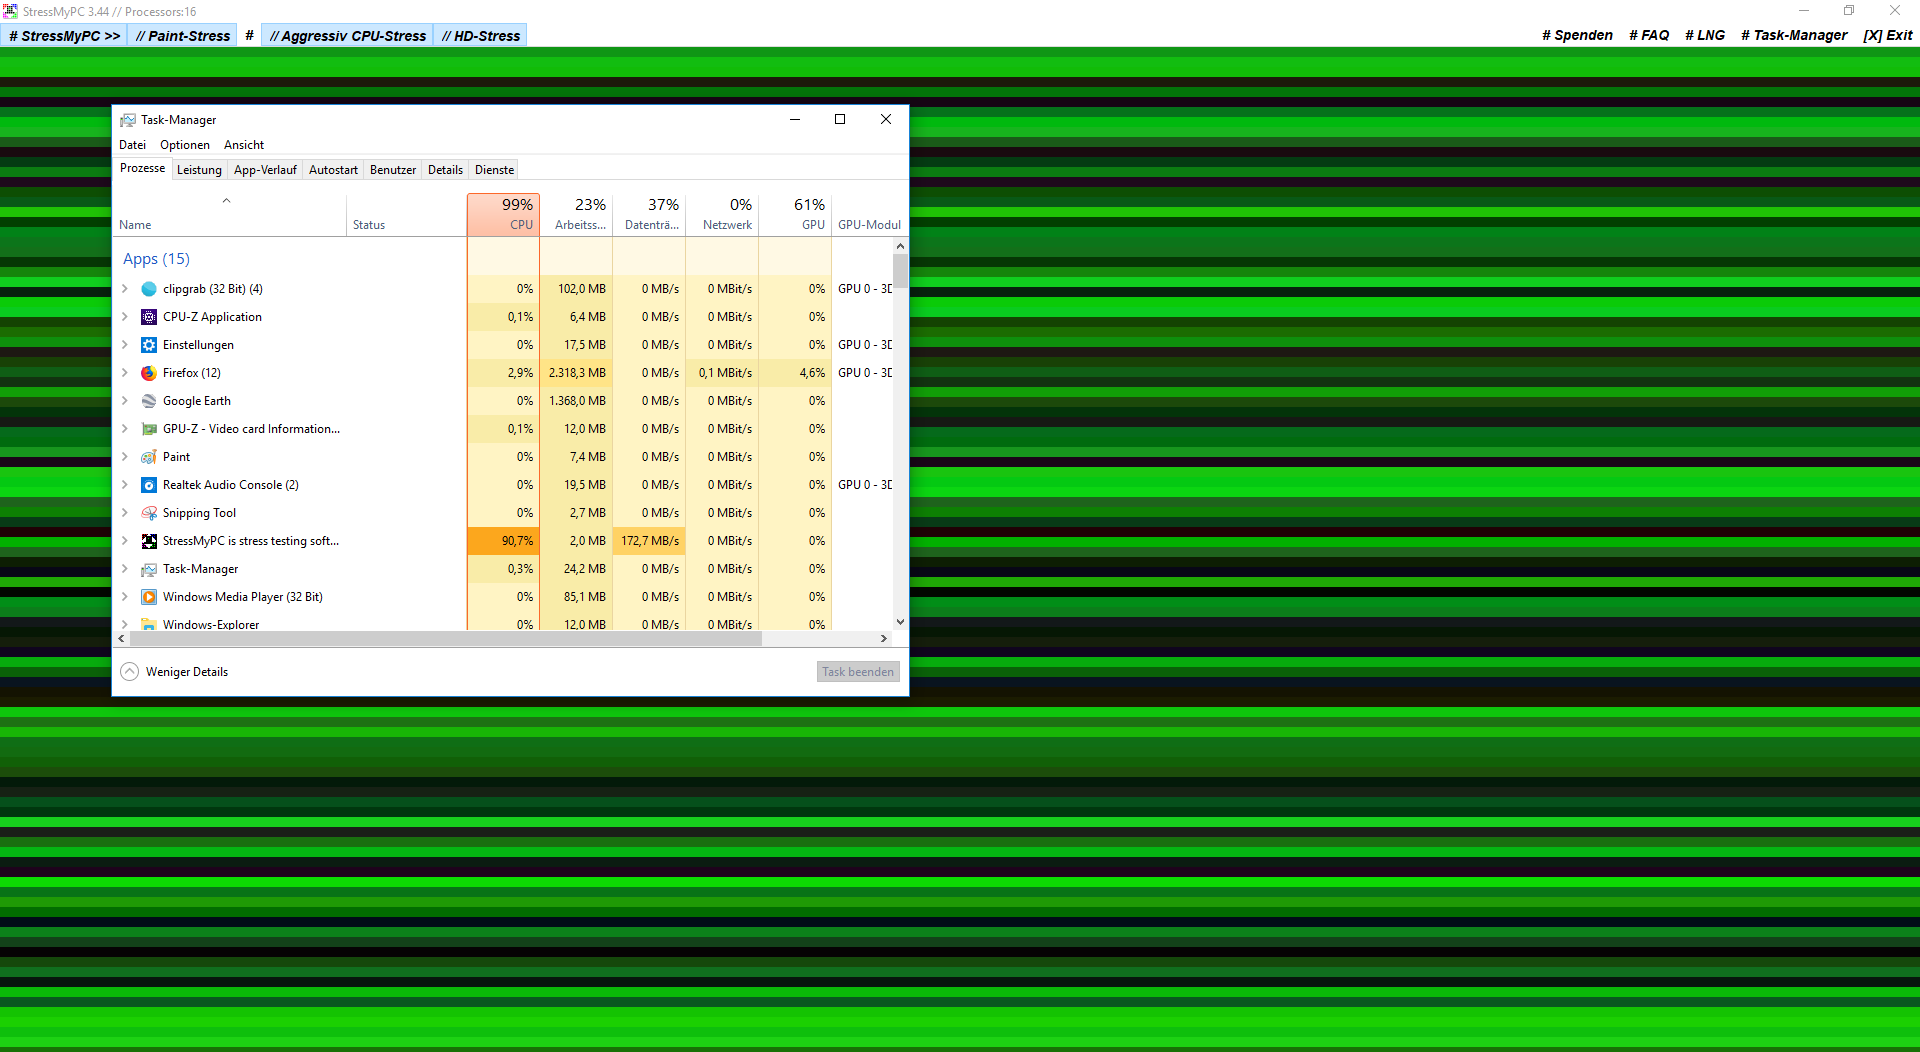Viewport: 1920px width, 1052px height.
Task: Launch Task-Manager from StressMyPC toolbar
Action: click(1794, 35)
